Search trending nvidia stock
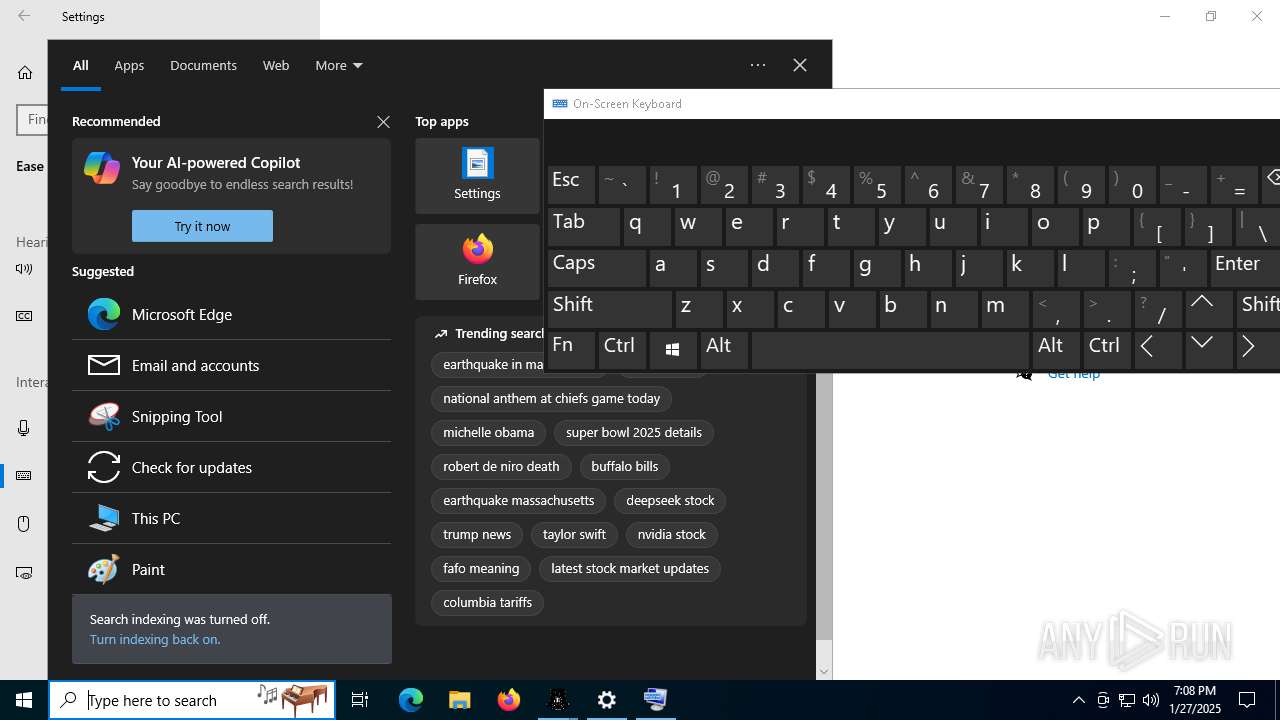1280x720 pixels. 672,535
